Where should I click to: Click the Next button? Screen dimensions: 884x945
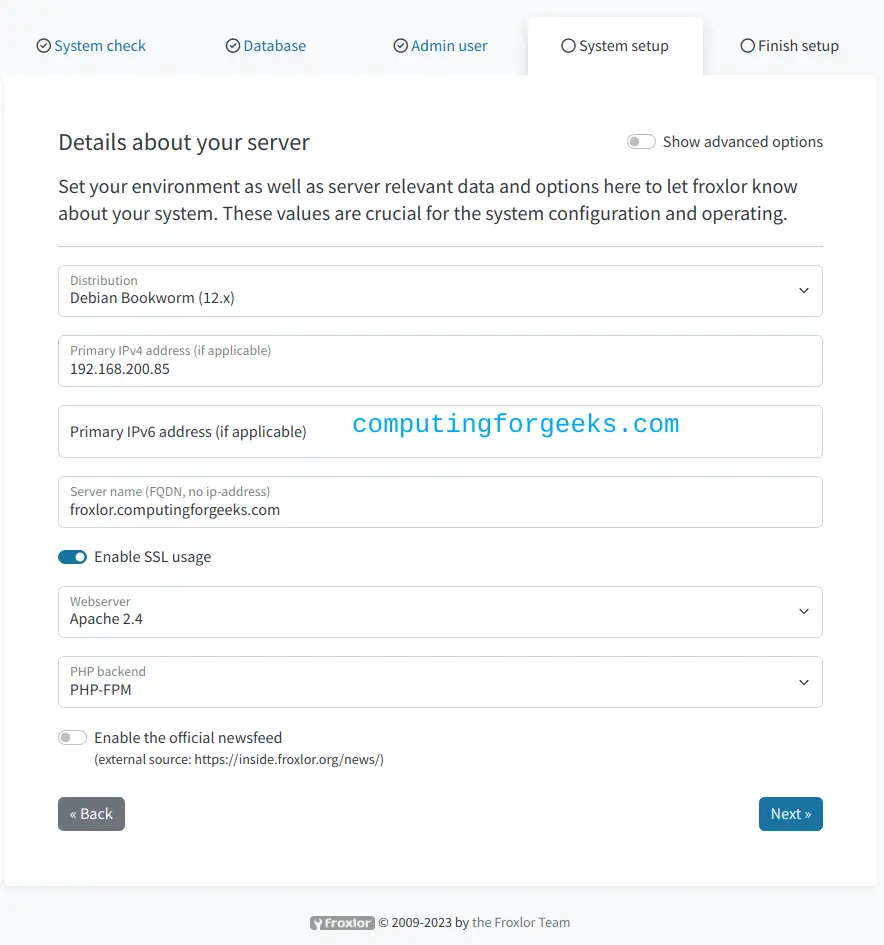click(791, 814)
